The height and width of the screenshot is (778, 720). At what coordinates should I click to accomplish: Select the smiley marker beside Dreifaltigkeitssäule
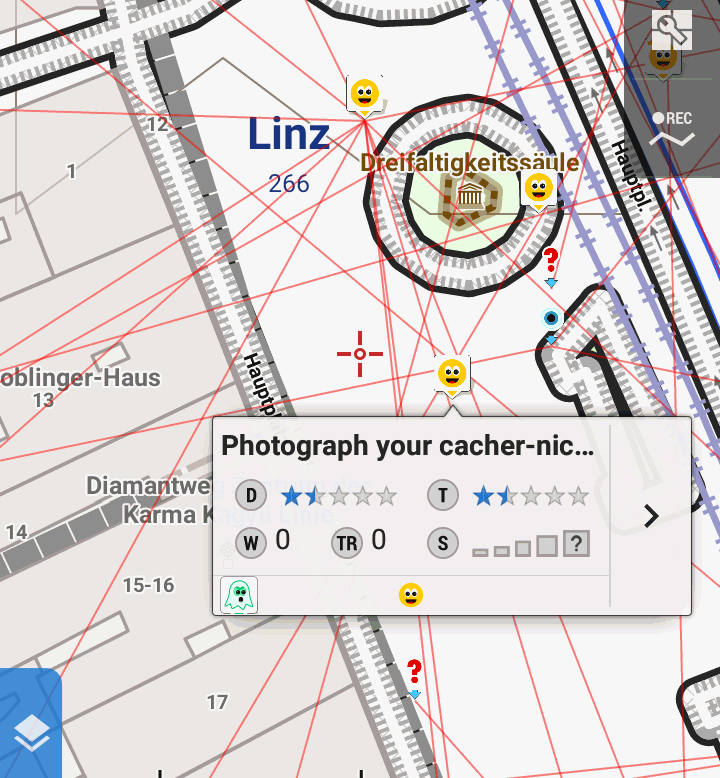pos(539,191)
